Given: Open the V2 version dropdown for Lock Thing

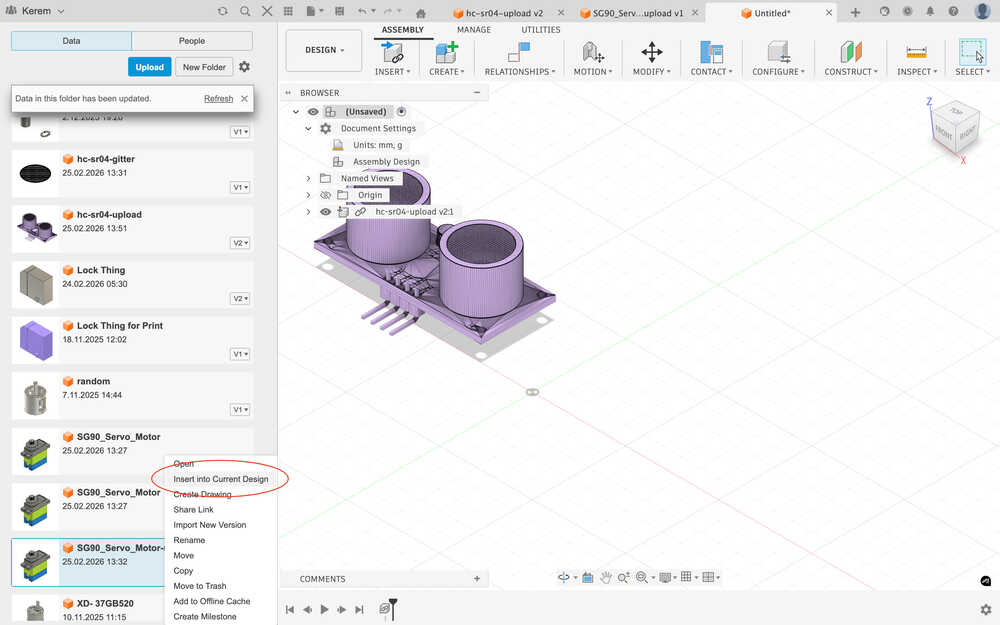Looking at the screenshot, I should [240, 298].
